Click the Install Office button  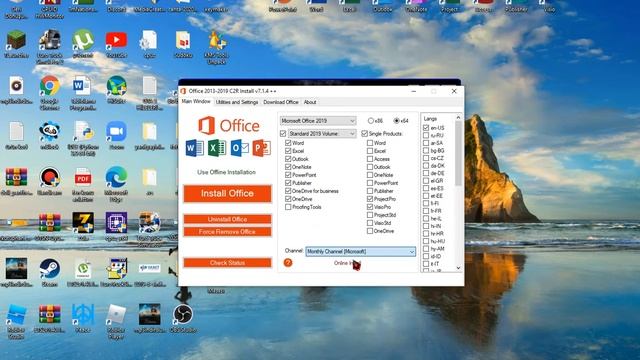(x=227, y=193)
